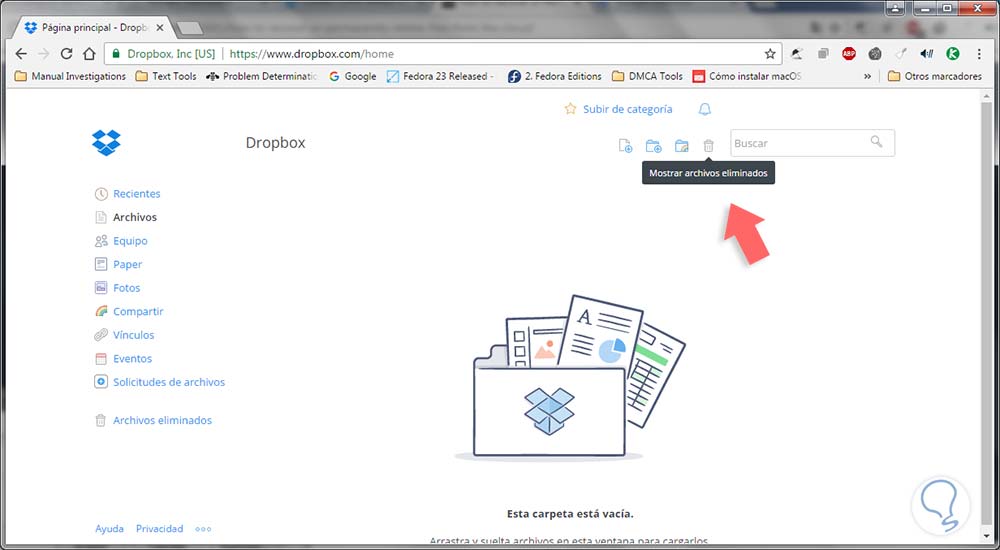Screen dimensions: 1000x550
Task: Click the browser home icon
Action: [89, 54]
